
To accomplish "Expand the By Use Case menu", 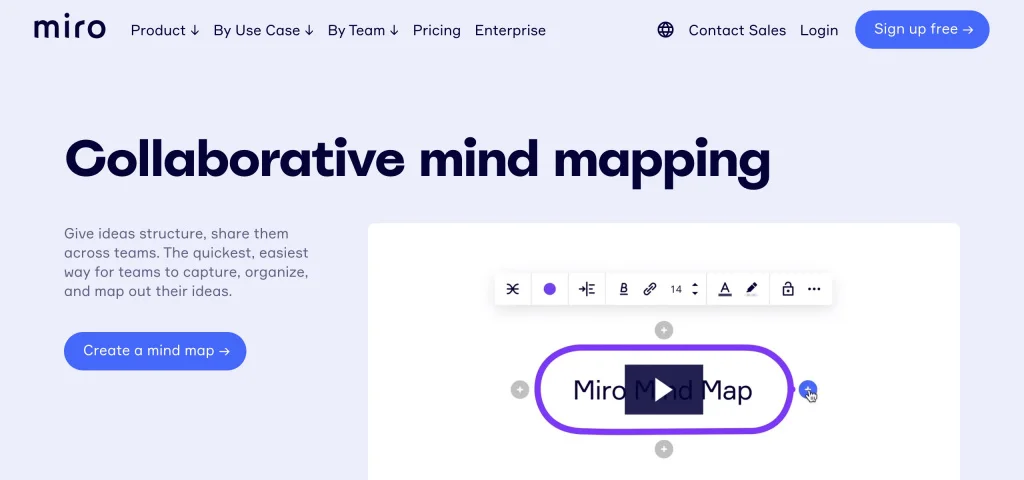I will pyautogui.click(x=263, y=30).
